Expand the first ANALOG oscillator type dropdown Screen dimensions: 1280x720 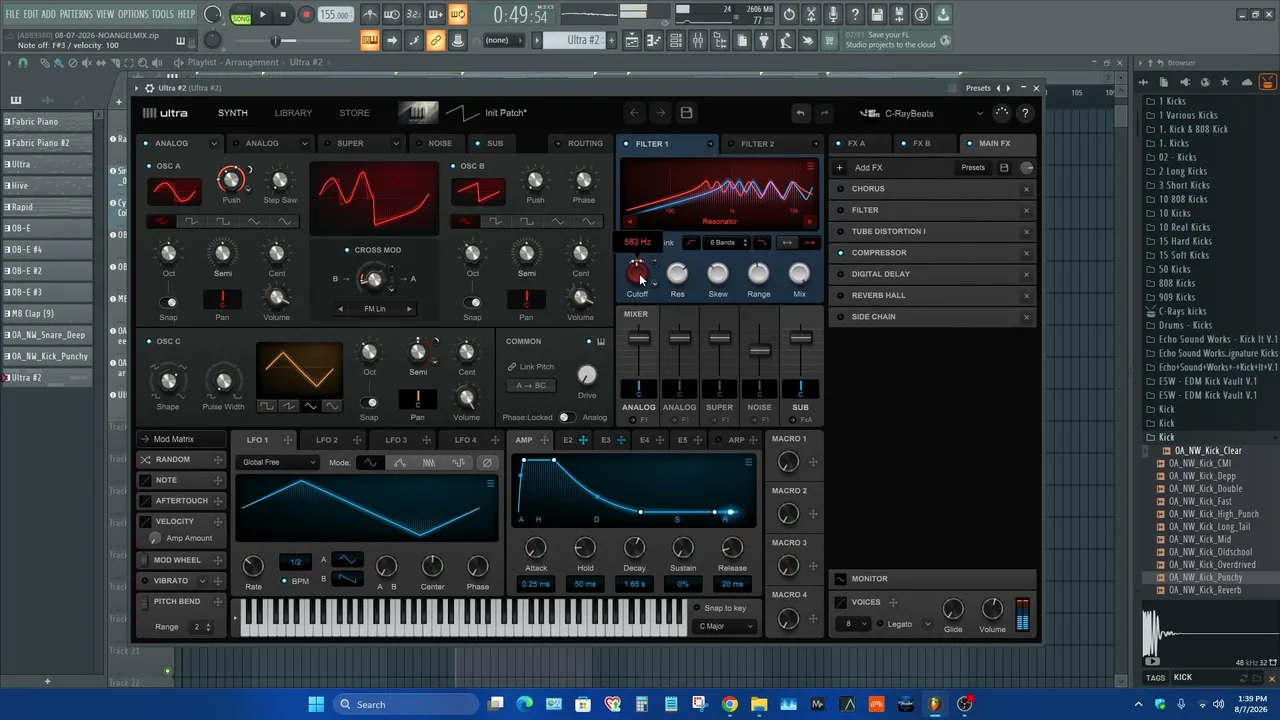coord(213,144)
